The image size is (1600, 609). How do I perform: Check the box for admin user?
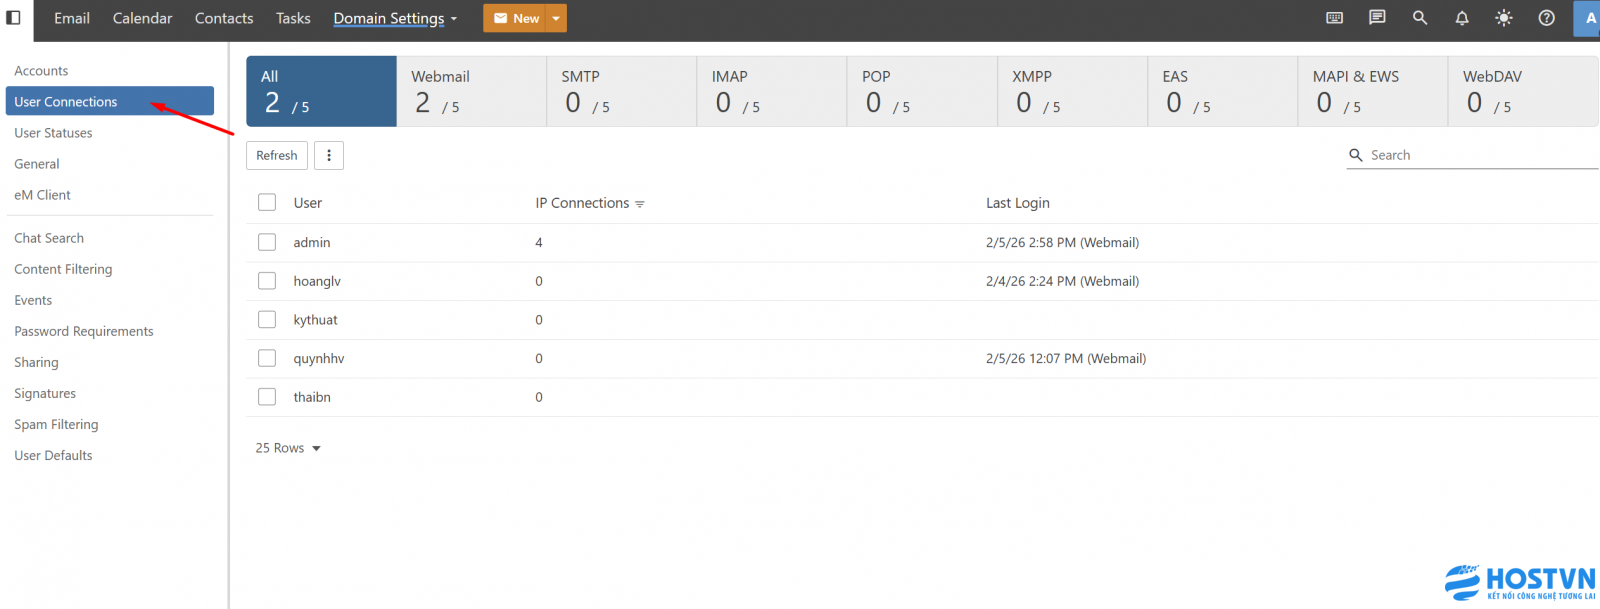point(267,242)
